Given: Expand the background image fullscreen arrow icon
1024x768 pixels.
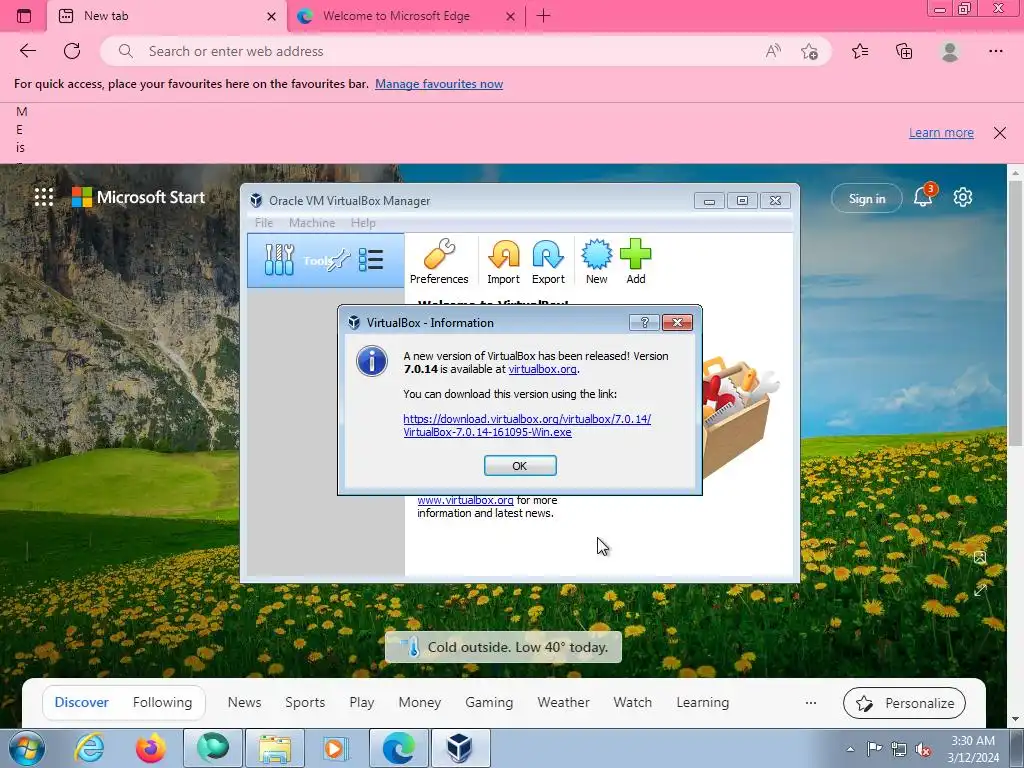Looking at the screenshot, I should point(980,590).
